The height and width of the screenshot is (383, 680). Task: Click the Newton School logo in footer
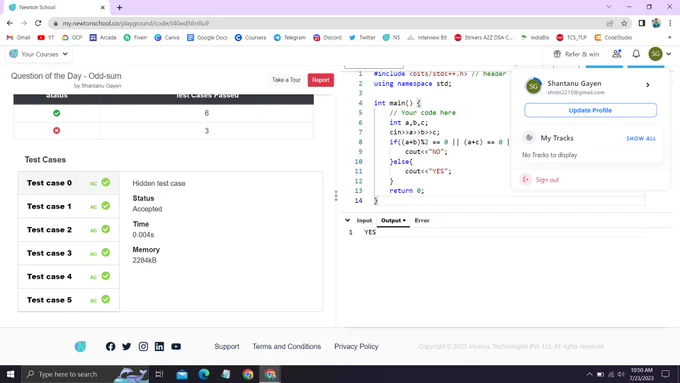pyautogui.click(x=80, y=347)
